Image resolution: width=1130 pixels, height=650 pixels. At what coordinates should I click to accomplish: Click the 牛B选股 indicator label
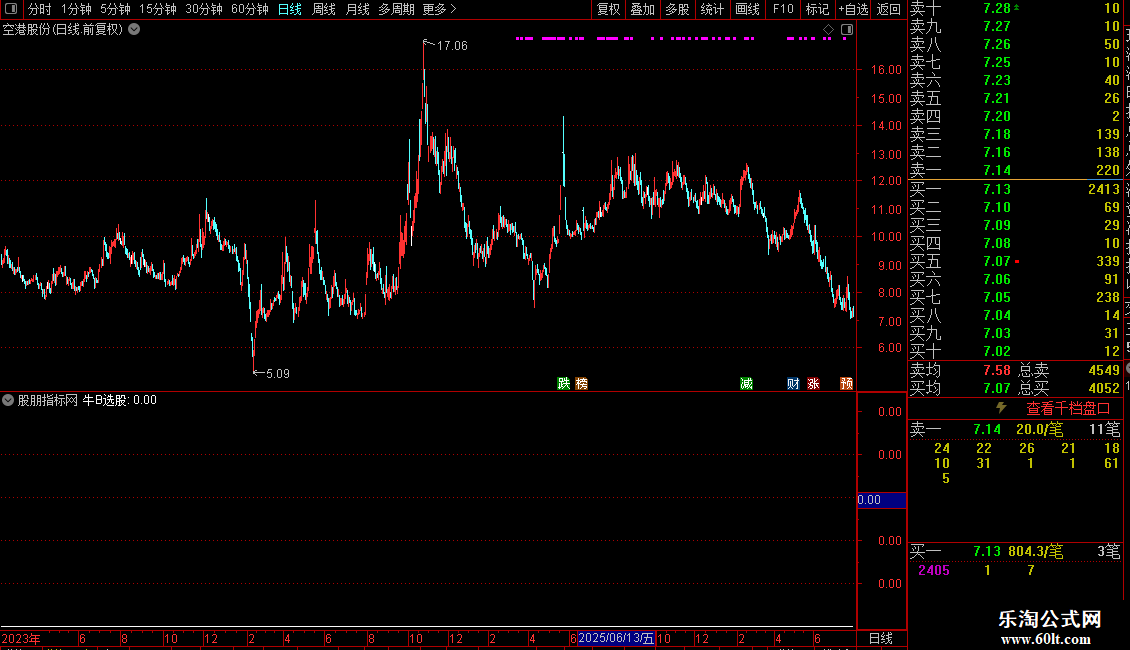[x=105, y=400]
